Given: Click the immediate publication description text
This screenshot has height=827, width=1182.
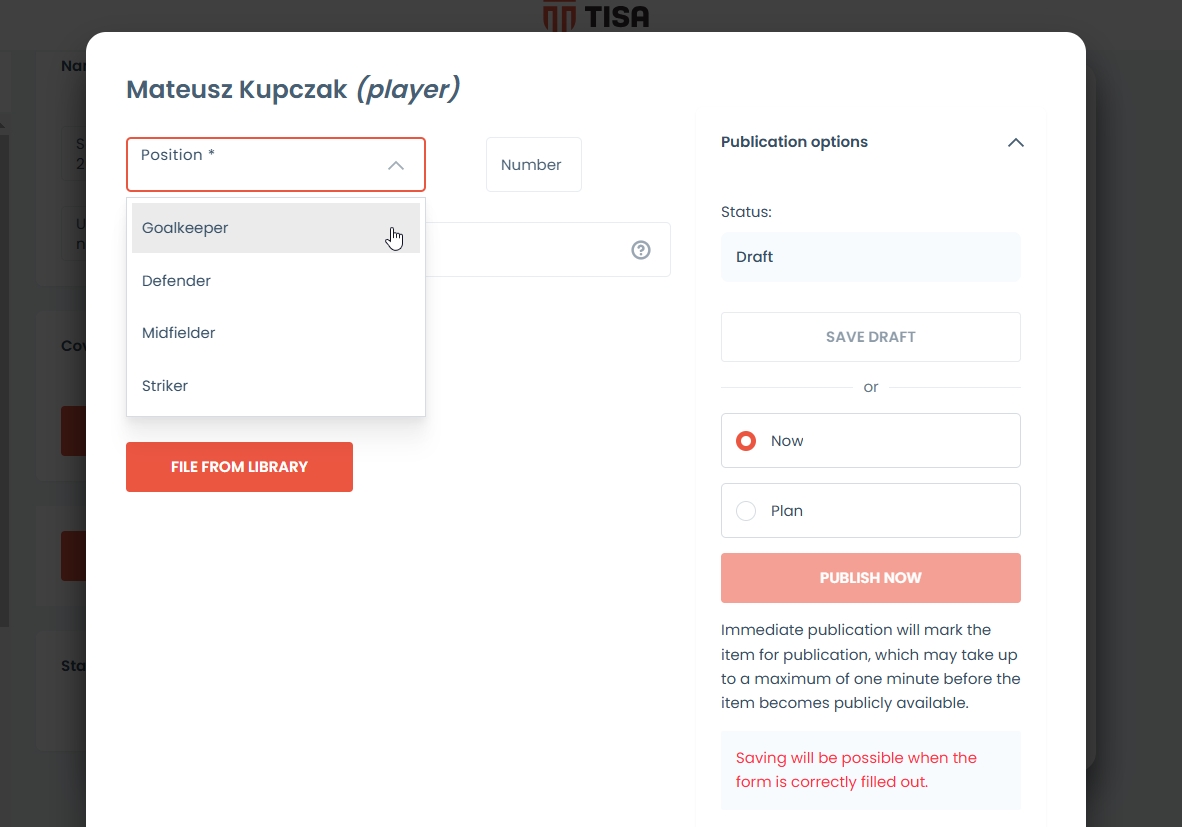Looking at the screenshot, I should (x=870, y=666).
